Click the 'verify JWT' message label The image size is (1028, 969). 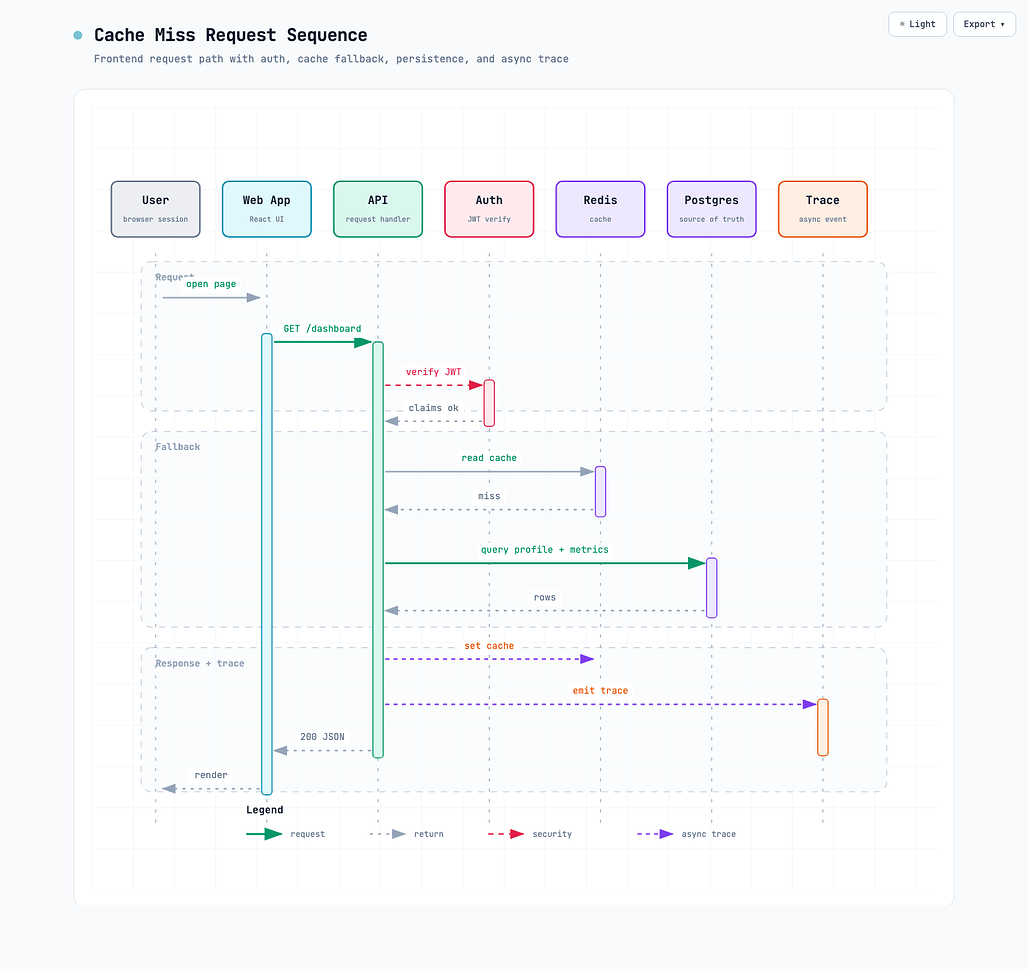433,372
